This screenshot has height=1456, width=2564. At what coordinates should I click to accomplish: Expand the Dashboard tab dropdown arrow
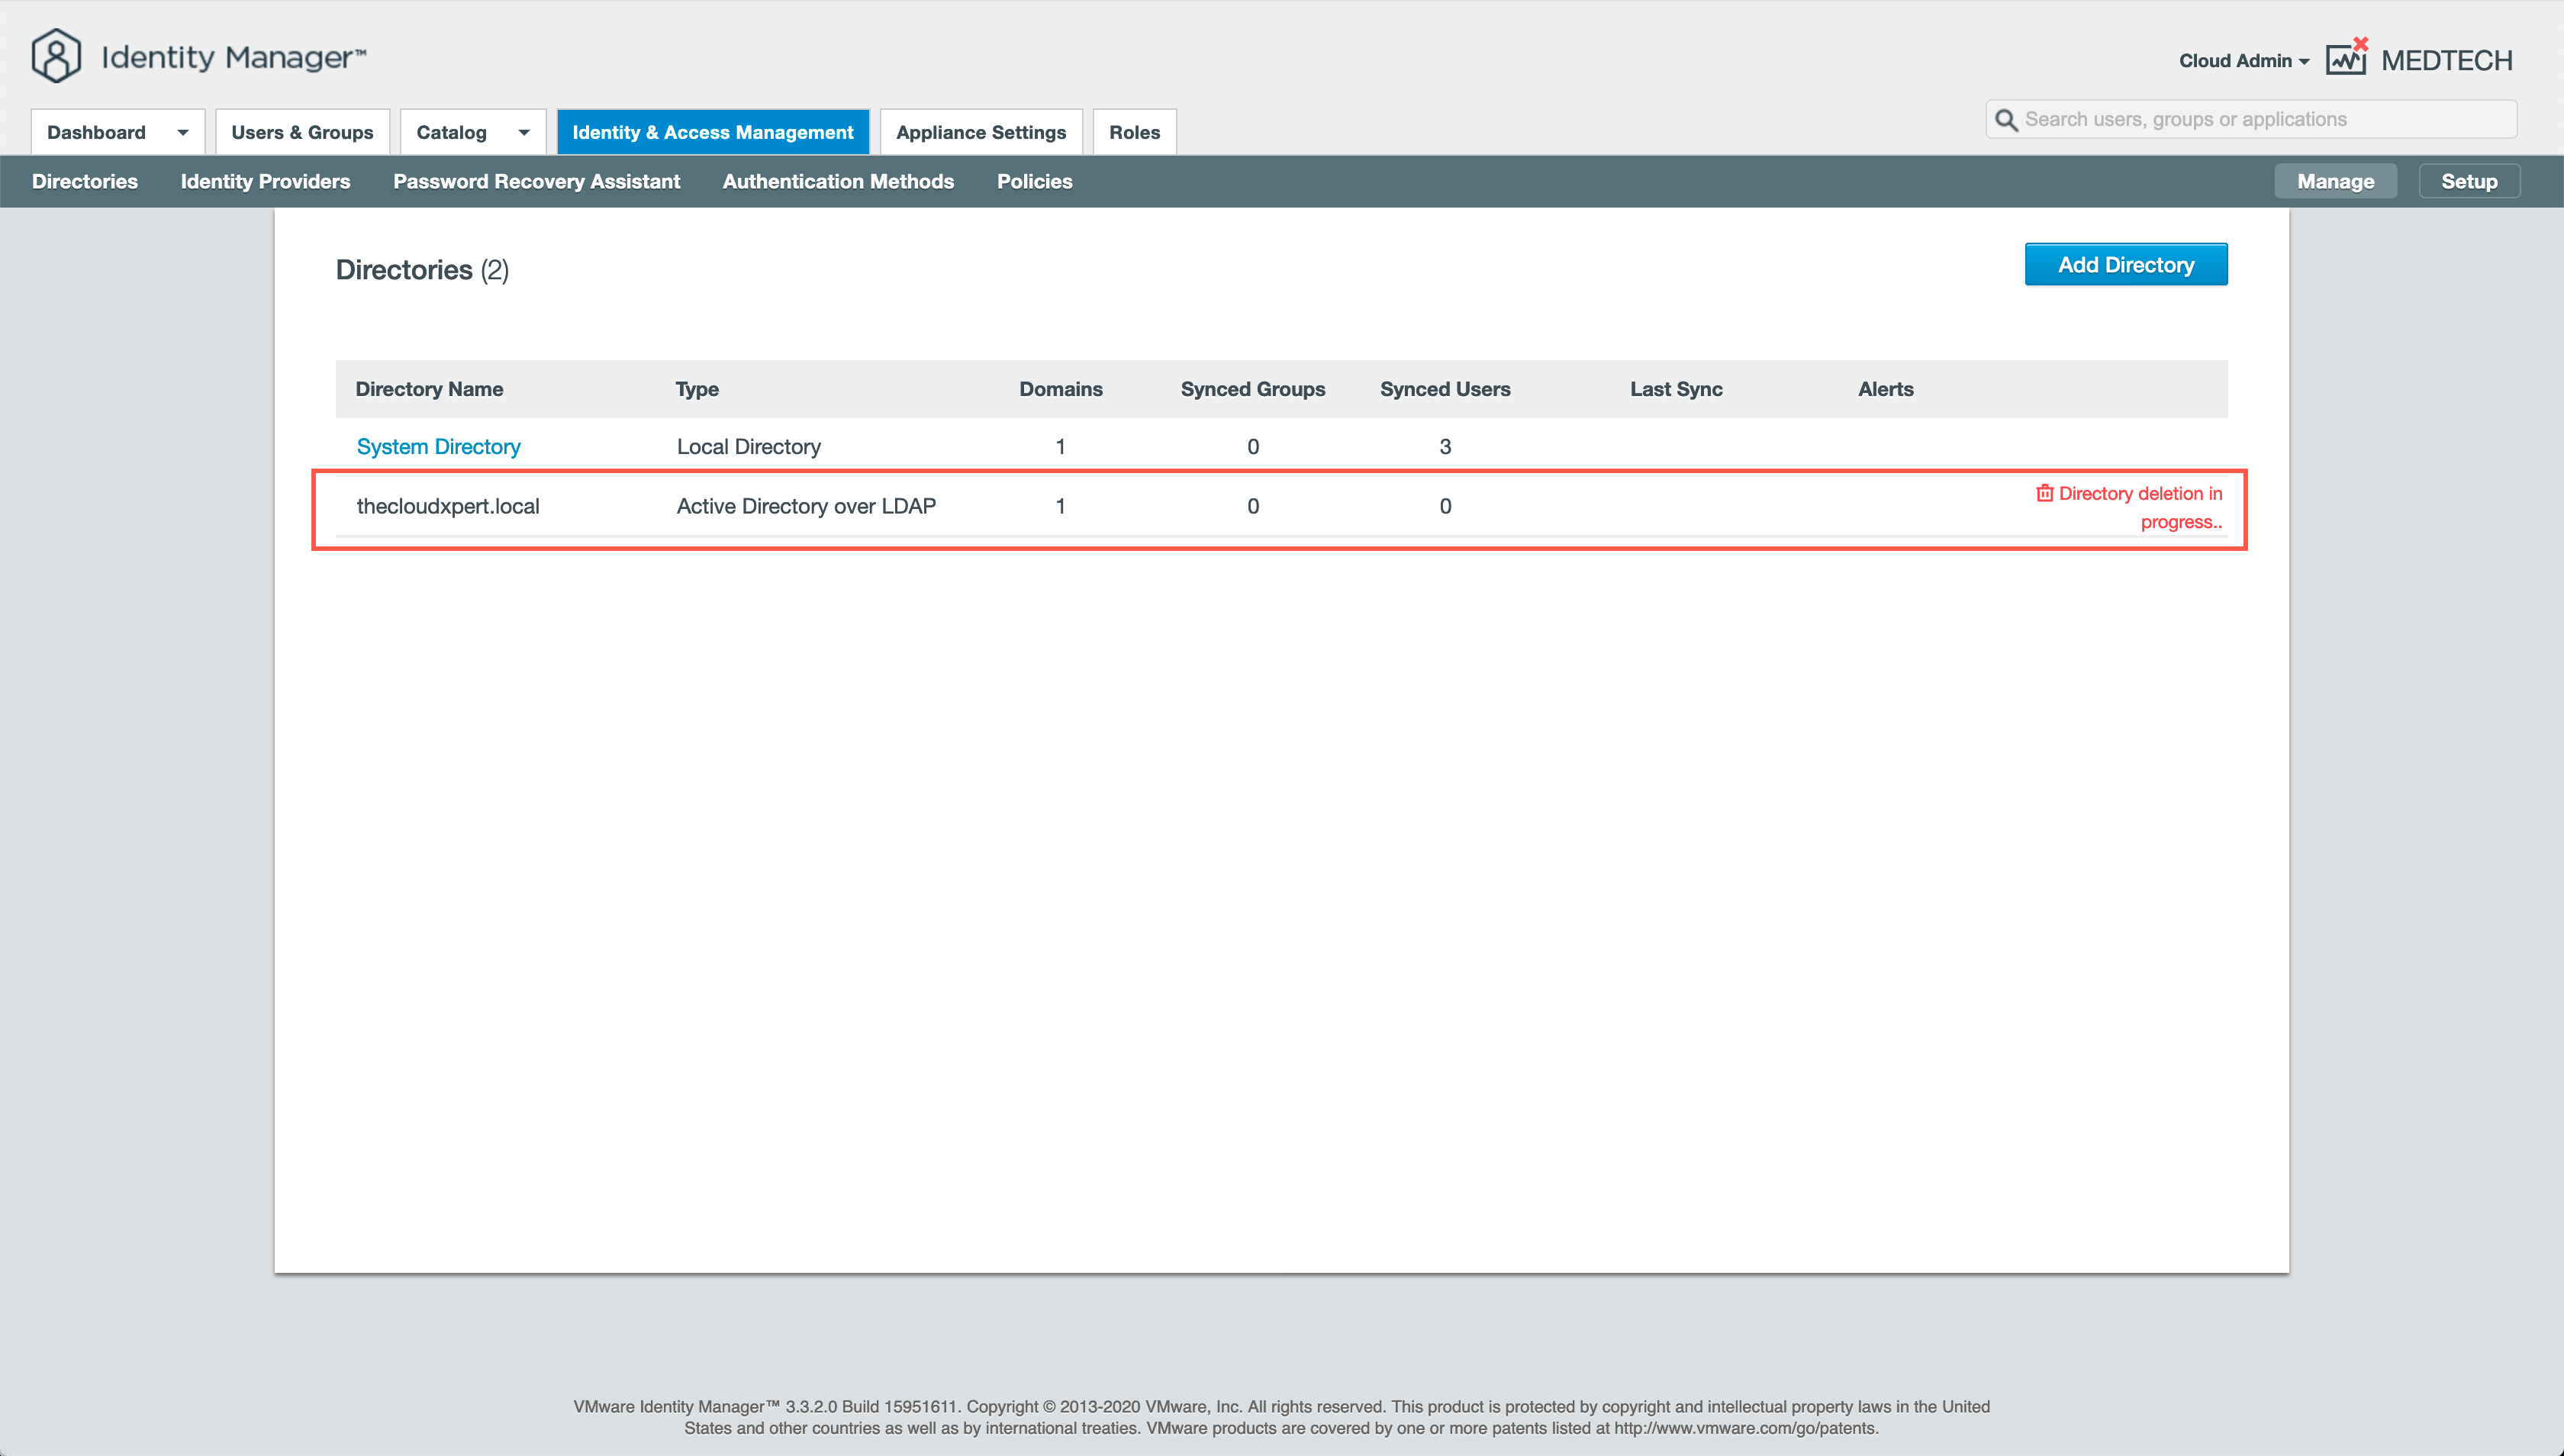(183, 132)
